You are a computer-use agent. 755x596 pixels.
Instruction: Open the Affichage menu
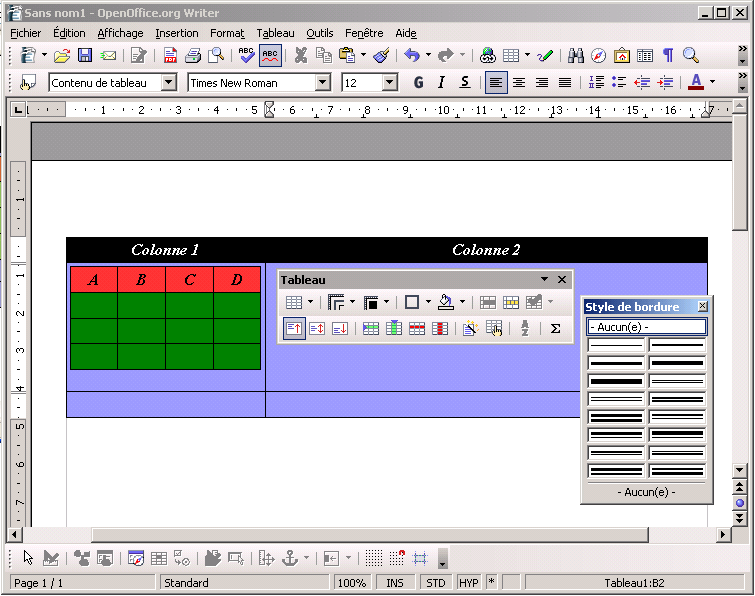120,33
